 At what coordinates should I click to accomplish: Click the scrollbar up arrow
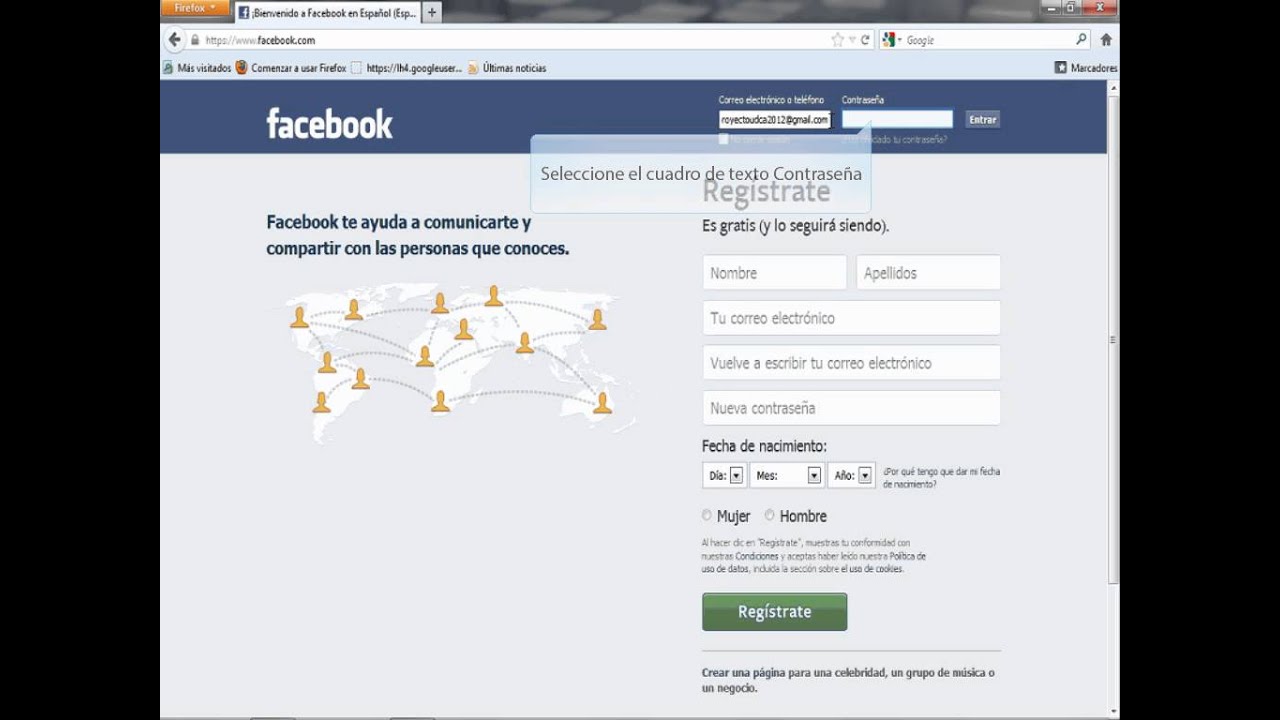tap(1113, 89)
